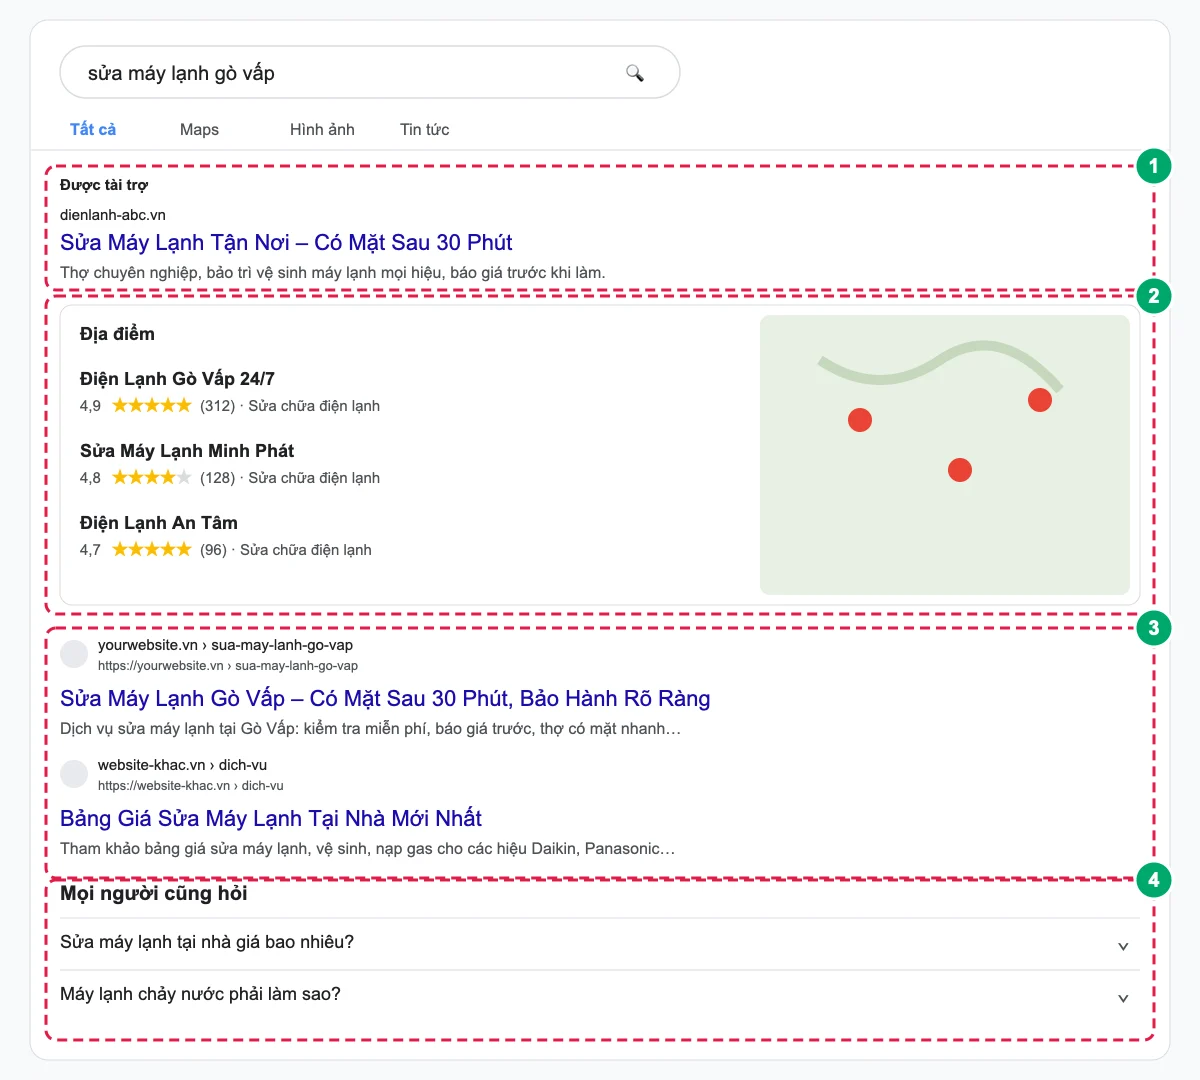The image size is (1200, 1080).
Task: Click URL 'https://yourwebsite.vn › sua-may-lanh-go-vap'
Action: (x=228, y=665)
